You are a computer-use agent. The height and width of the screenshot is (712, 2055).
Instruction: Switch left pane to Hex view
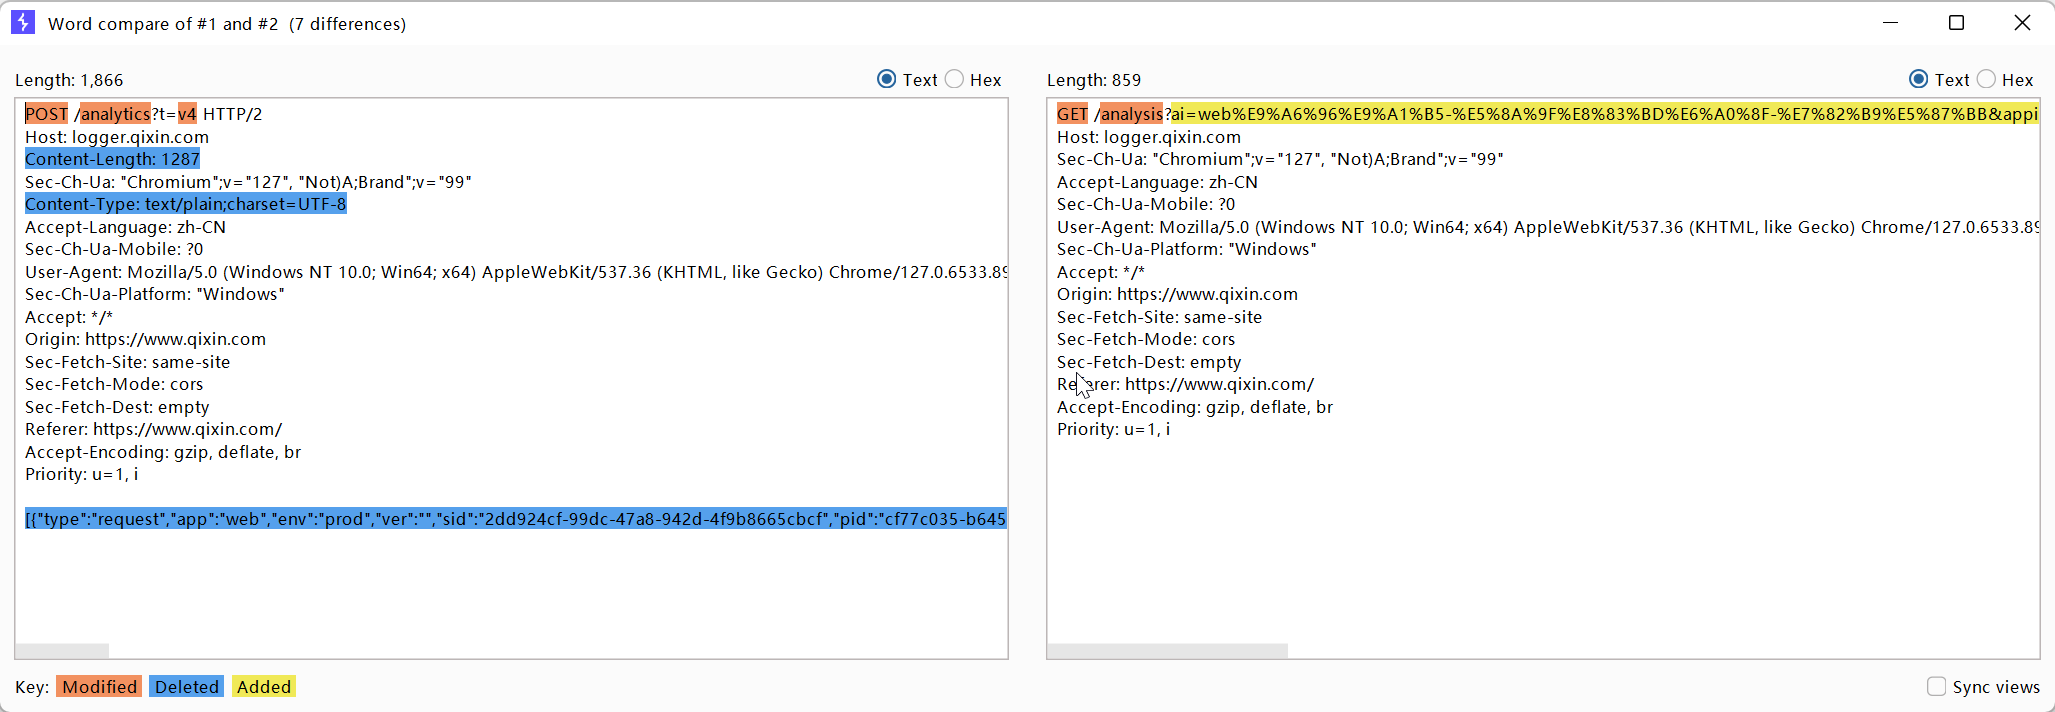(x=955, y=79)
